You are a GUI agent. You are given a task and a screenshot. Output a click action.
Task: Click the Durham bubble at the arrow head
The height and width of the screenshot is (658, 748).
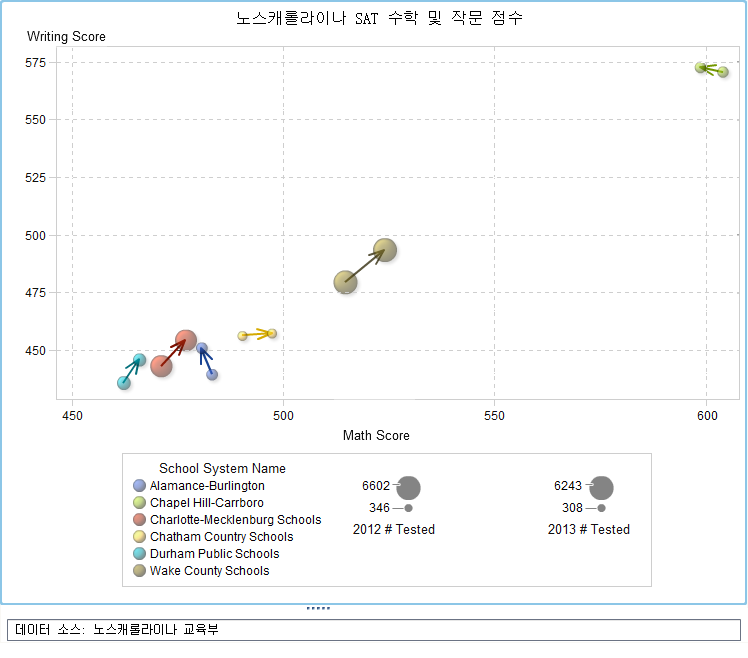click(139, 360)
